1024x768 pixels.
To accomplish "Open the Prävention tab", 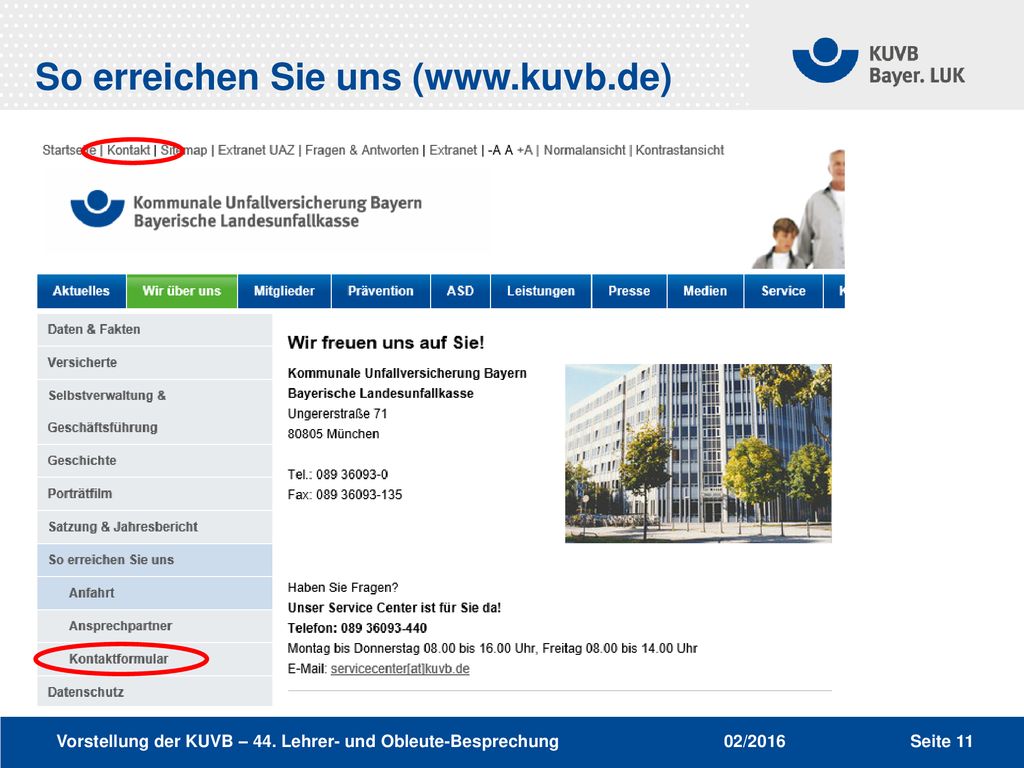I will [x=381, y=291].
